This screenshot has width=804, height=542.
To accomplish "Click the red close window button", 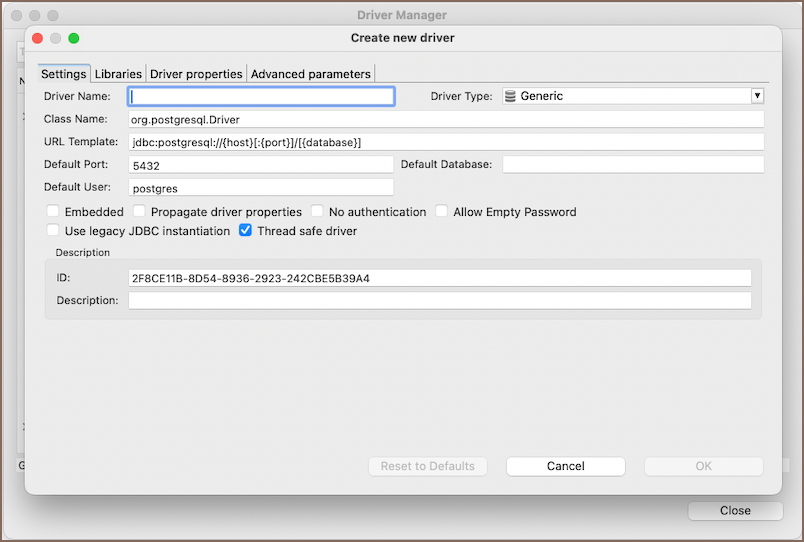I will 37,38.
